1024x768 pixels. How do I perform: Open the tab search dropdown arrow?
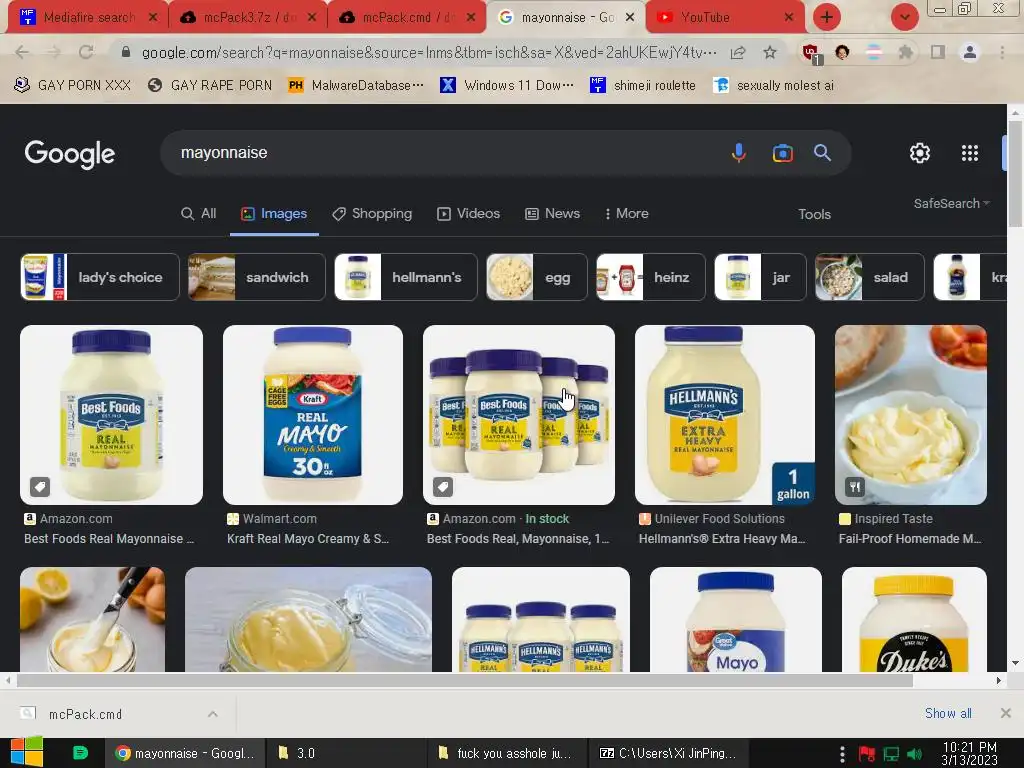point(904,17)
